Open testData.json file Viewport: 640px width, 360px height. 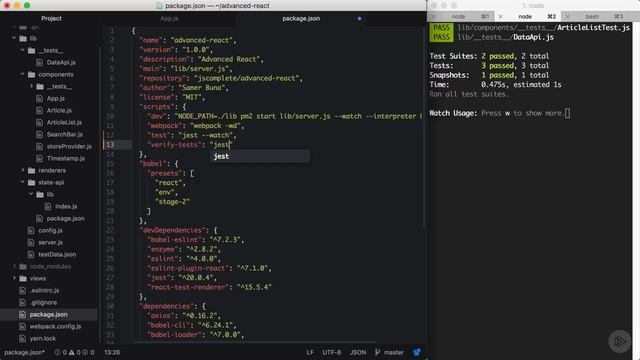pyautogui.click(x=57, y=254)
